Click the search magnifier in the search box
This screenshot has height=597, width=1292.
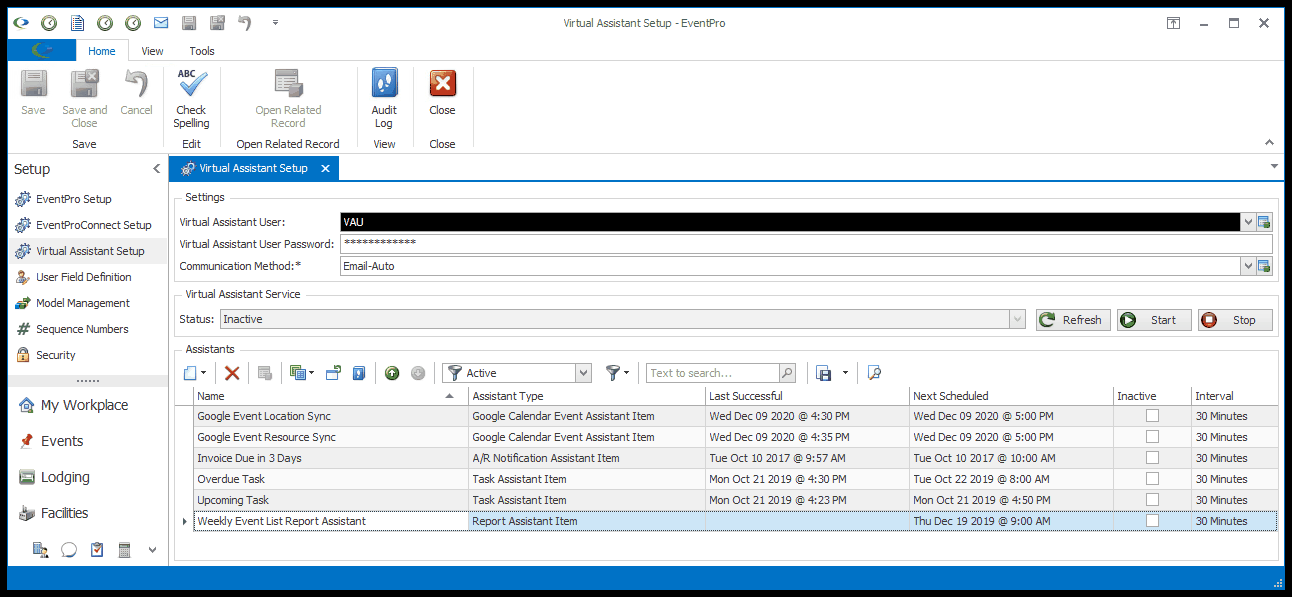[787, 373]
